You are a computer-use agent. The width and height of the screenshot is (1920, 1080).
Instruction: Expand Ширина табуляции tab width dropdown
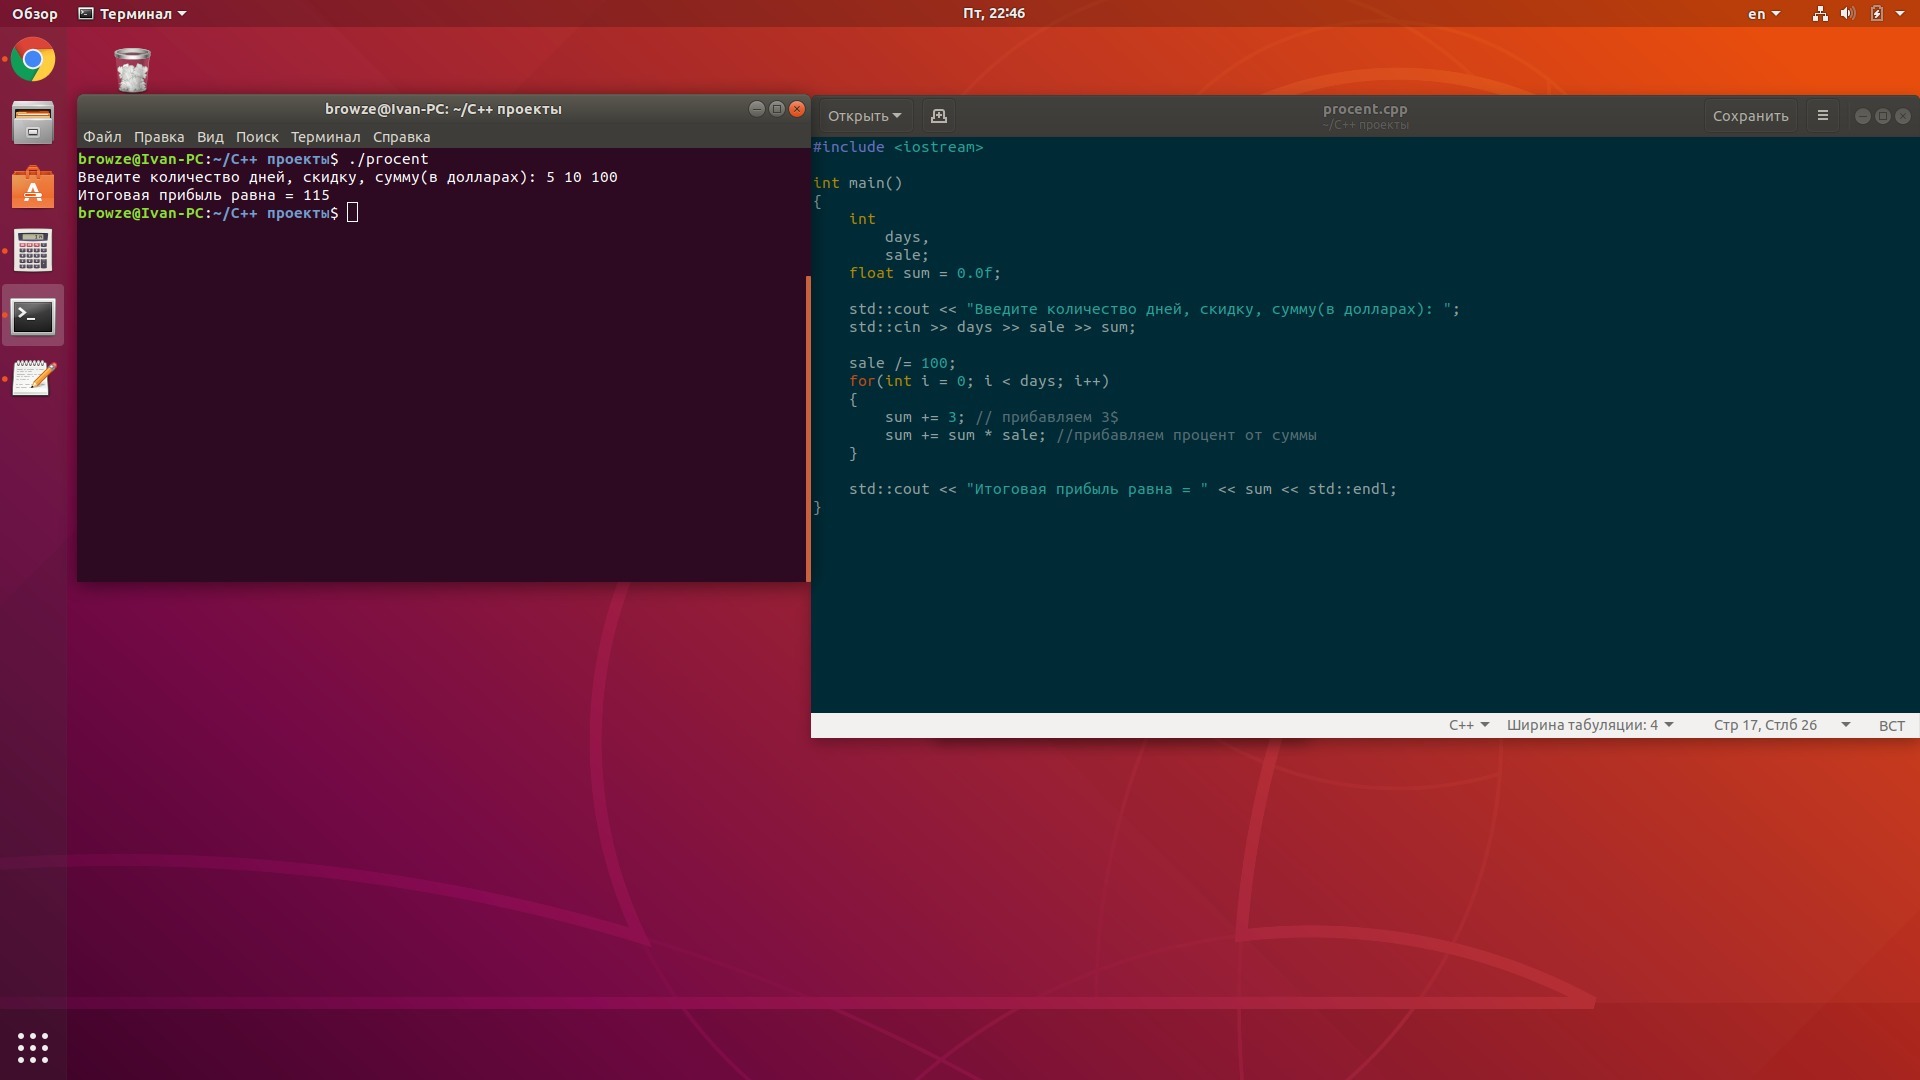tap(1589, 725)
